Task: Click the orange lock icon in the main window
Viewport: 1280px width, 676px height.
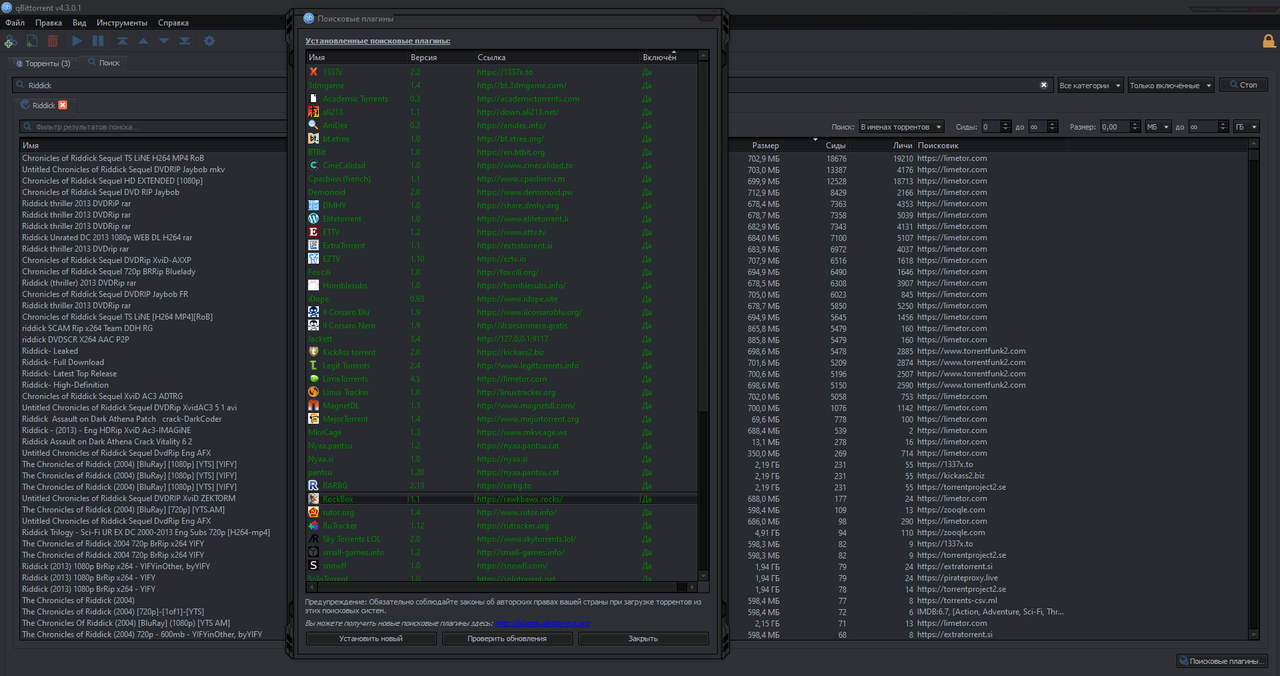Action: (1268, 41)
